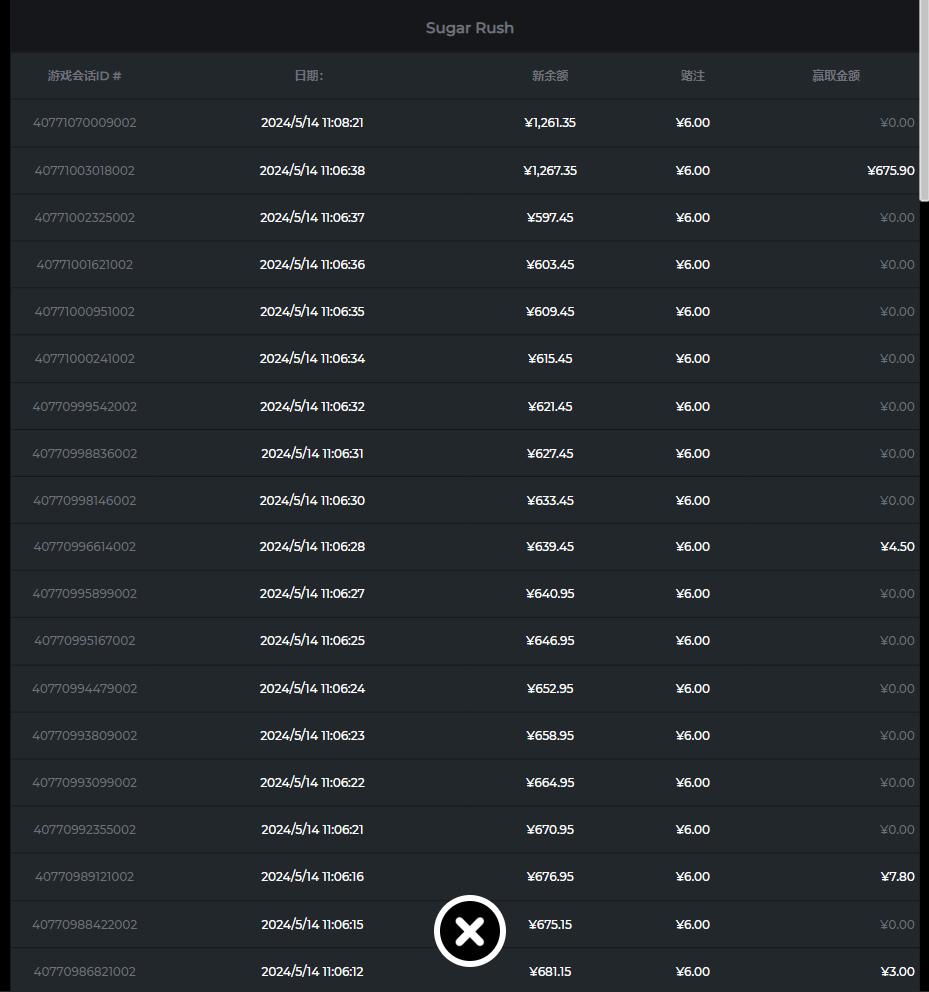929x992 pixels.
Task: Open session 40771000951002
Action: [x=85, y=311]
